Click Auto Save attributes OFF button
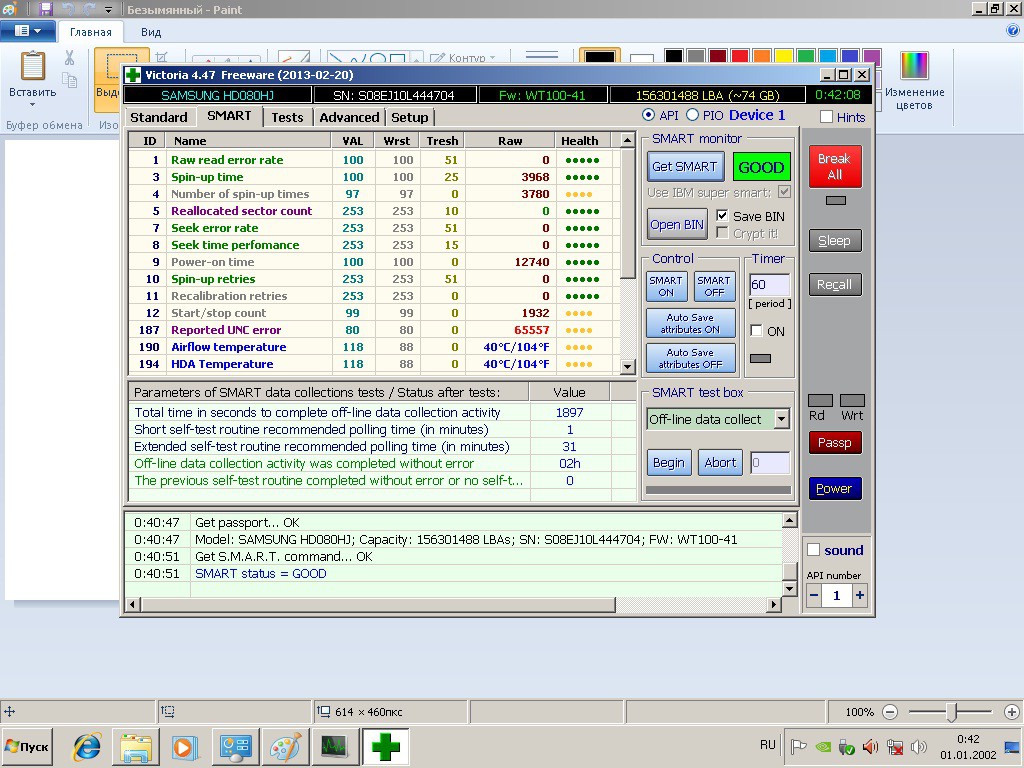 [x=690, y=358]
